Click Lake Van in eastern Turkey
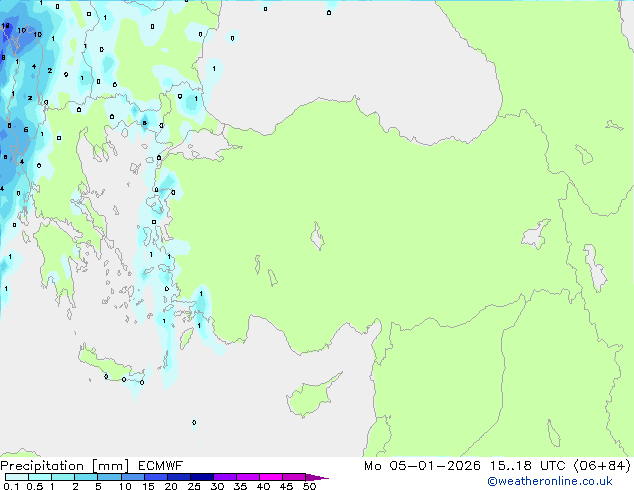 (x=536, y=236)
